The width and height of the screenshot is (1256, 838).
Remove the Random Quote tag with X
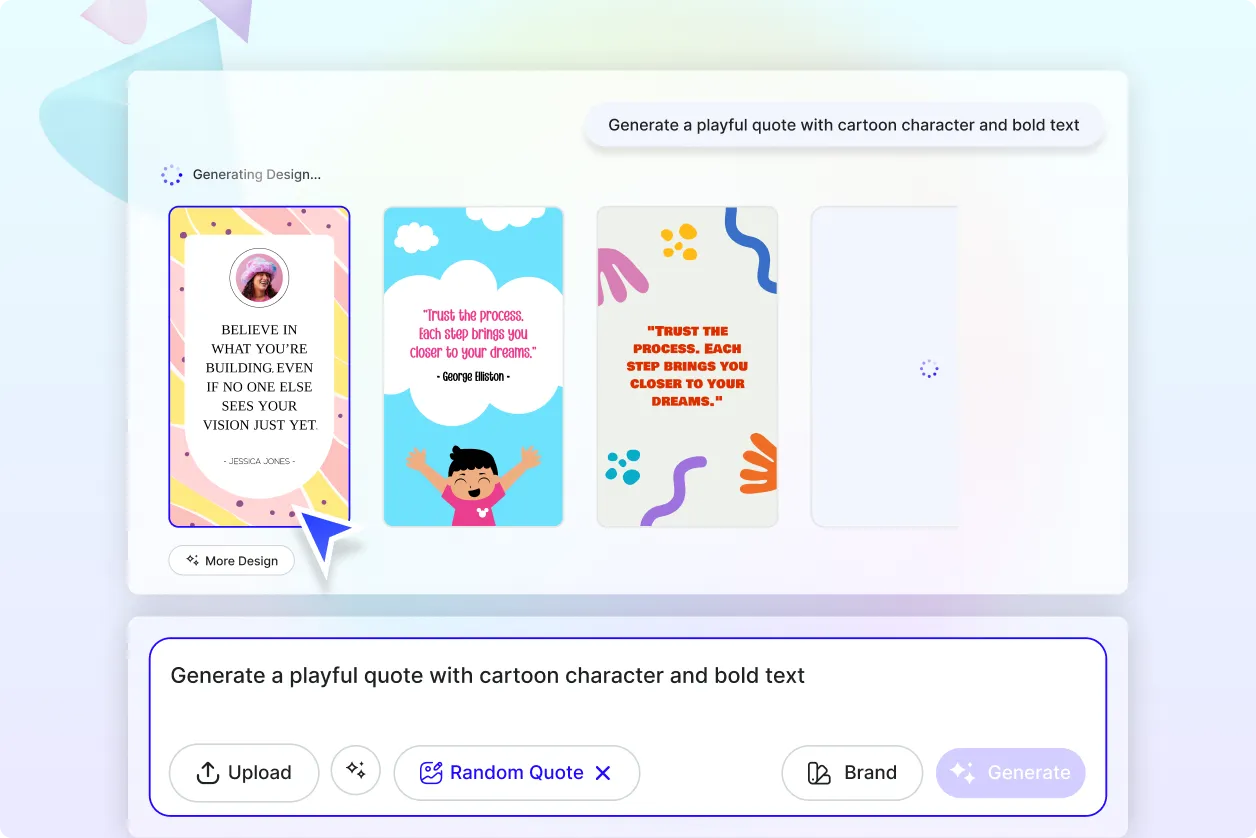[x=603, y=773]
